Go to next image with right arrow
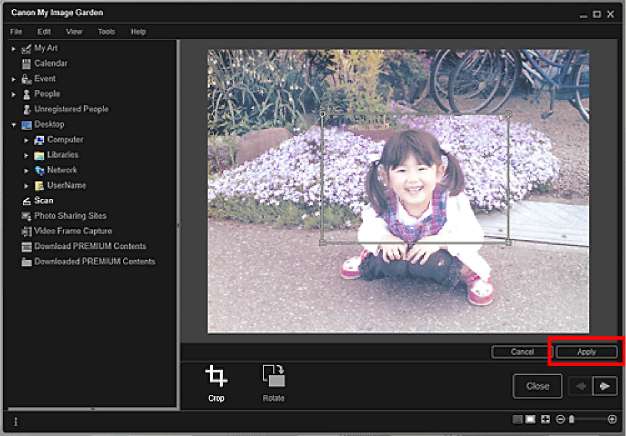Viewport: 626px width, 436px height. pos(604,386)
